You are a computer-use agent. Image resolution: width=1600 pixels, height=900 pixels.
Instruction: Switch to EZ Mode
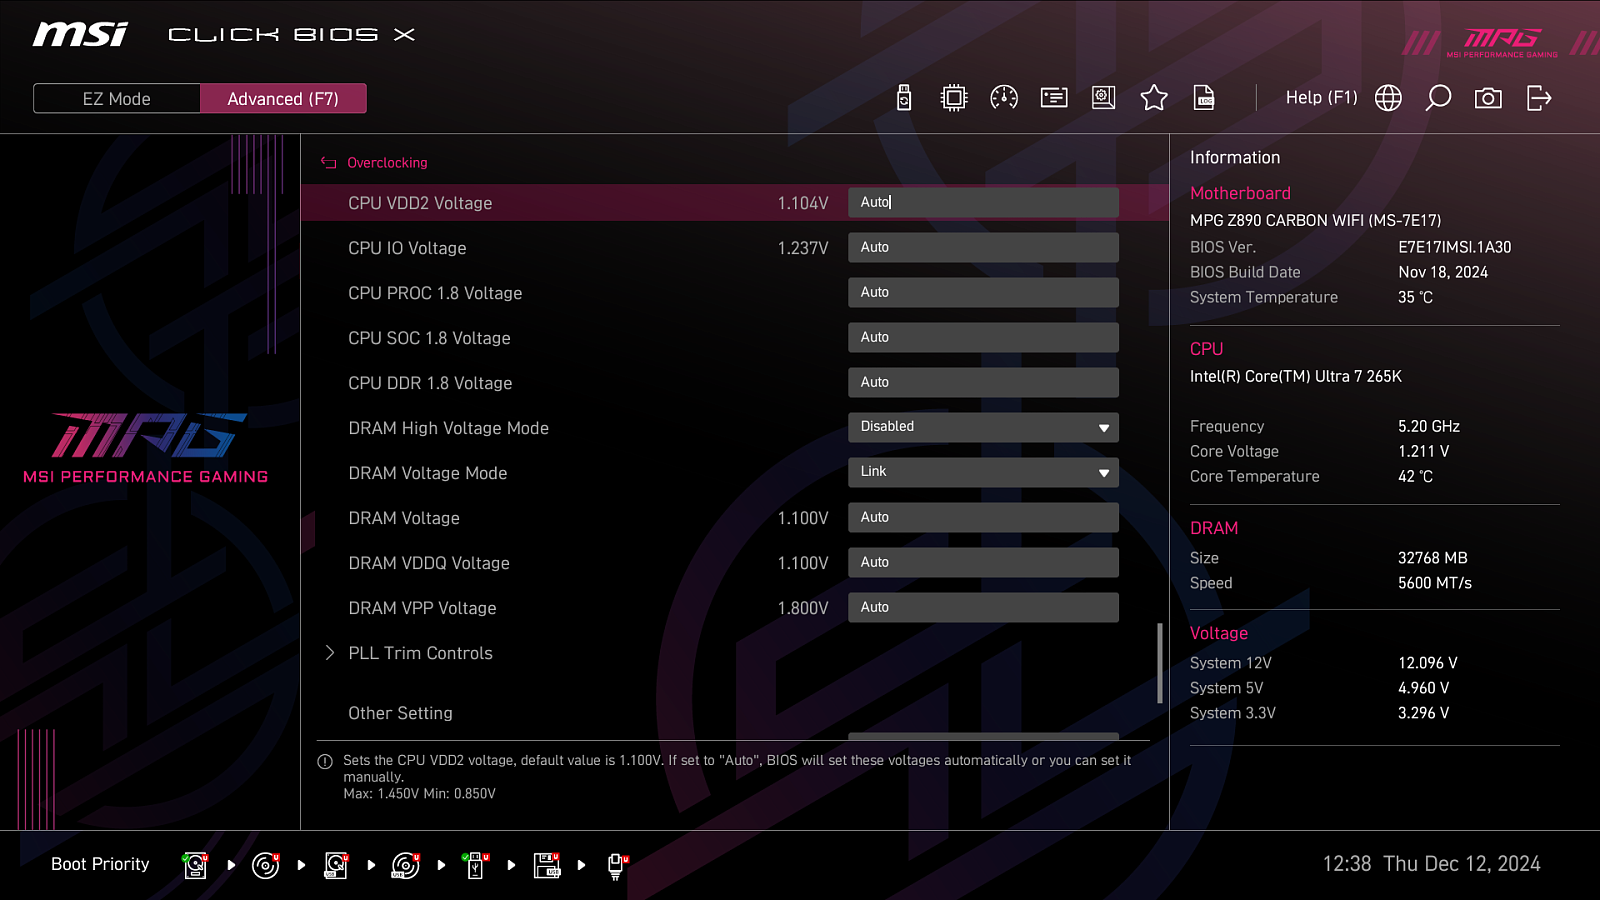pyautogui.click(x=117, y=99)
